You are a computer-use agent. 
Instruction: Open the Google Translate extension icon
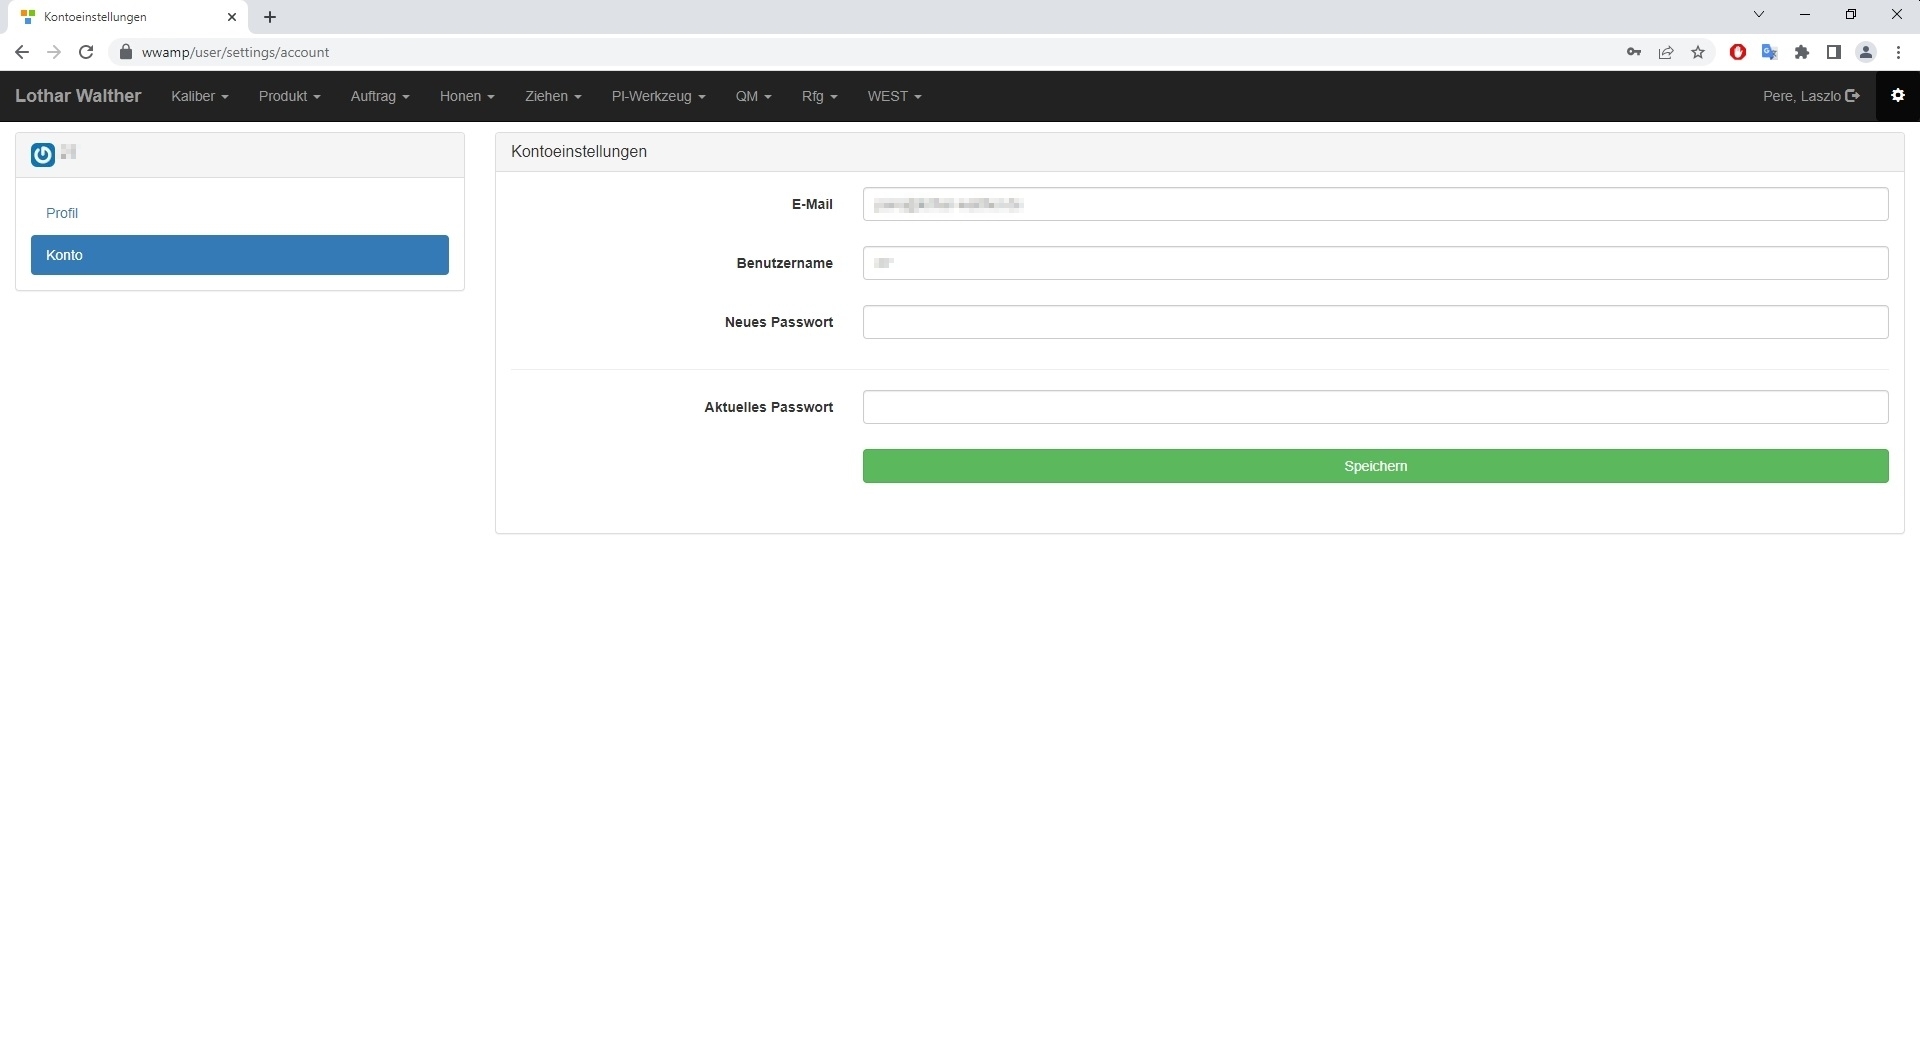coord(1770,52)
